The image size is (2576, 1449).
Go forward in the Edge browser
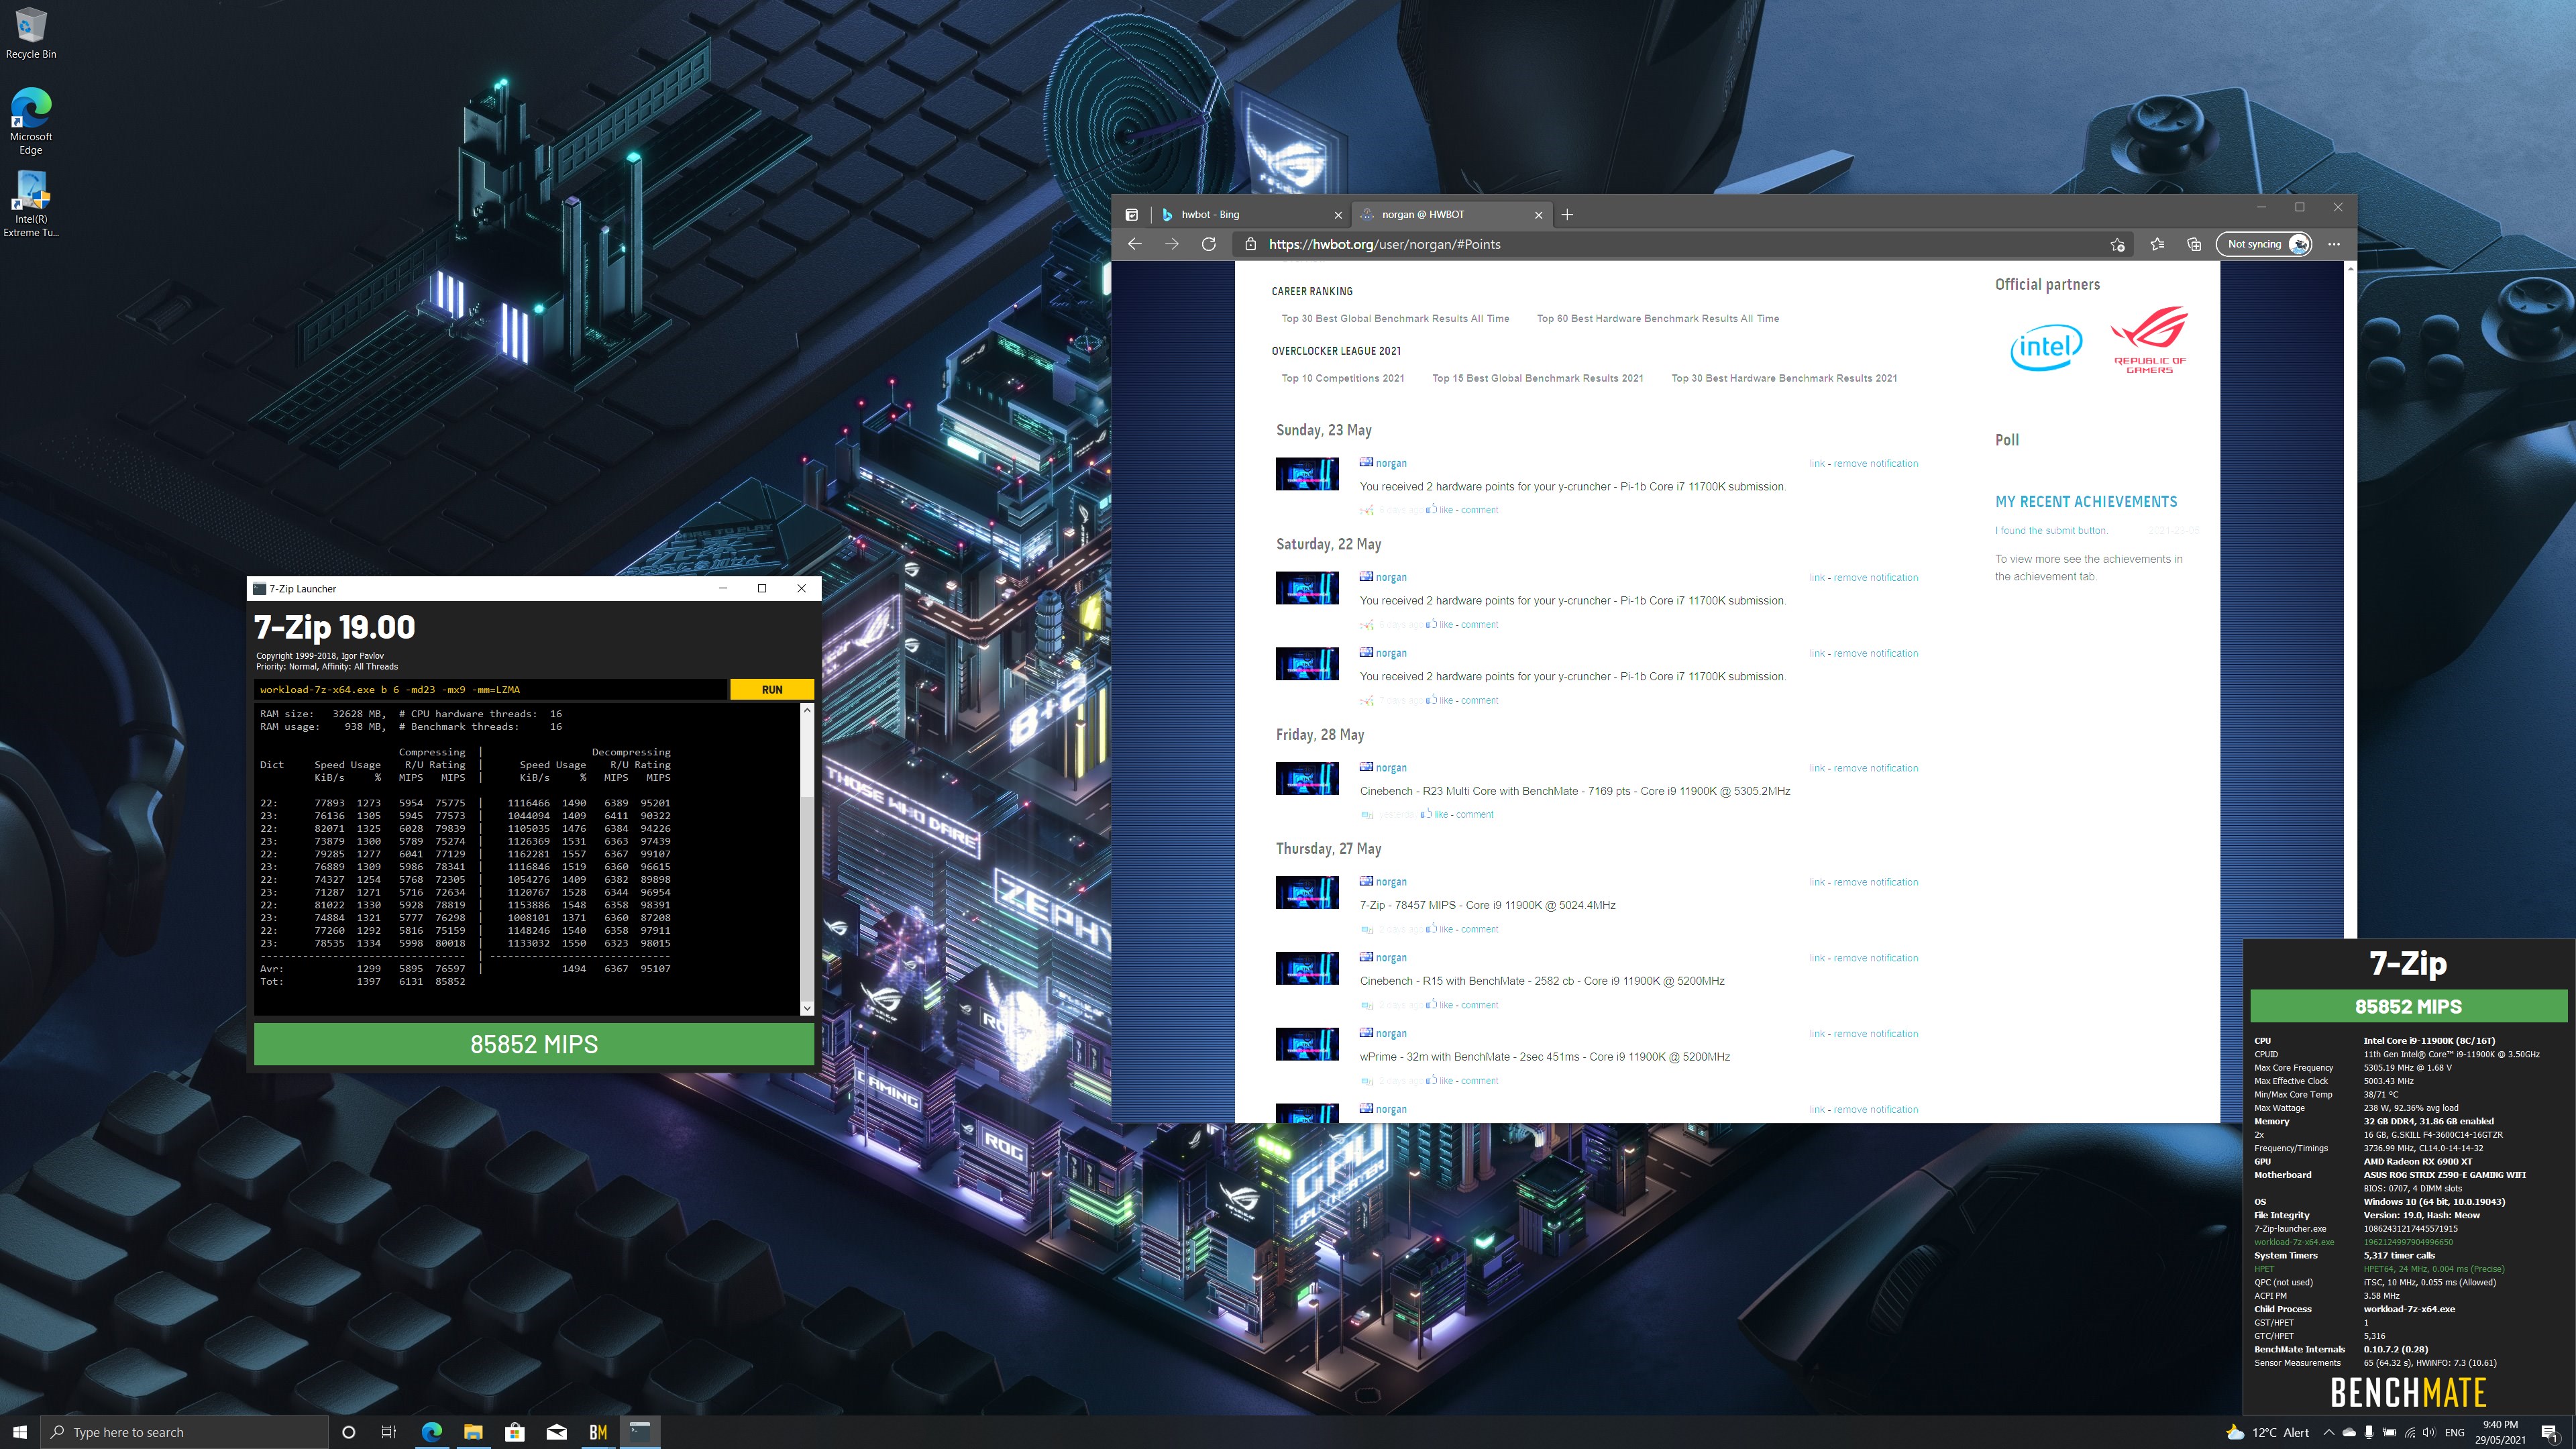pos(1171,244)
